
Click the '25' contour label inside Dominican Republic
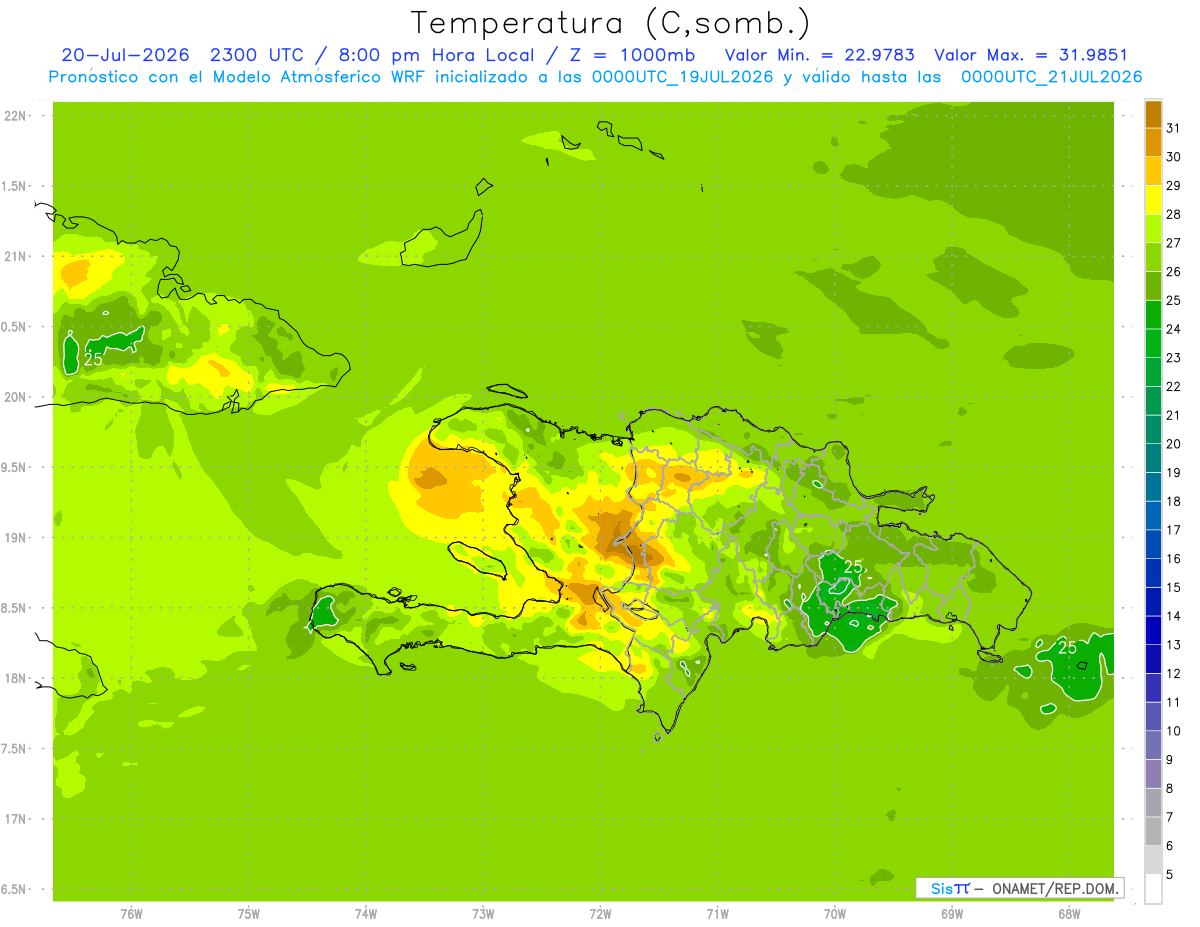tap(853, 567)
